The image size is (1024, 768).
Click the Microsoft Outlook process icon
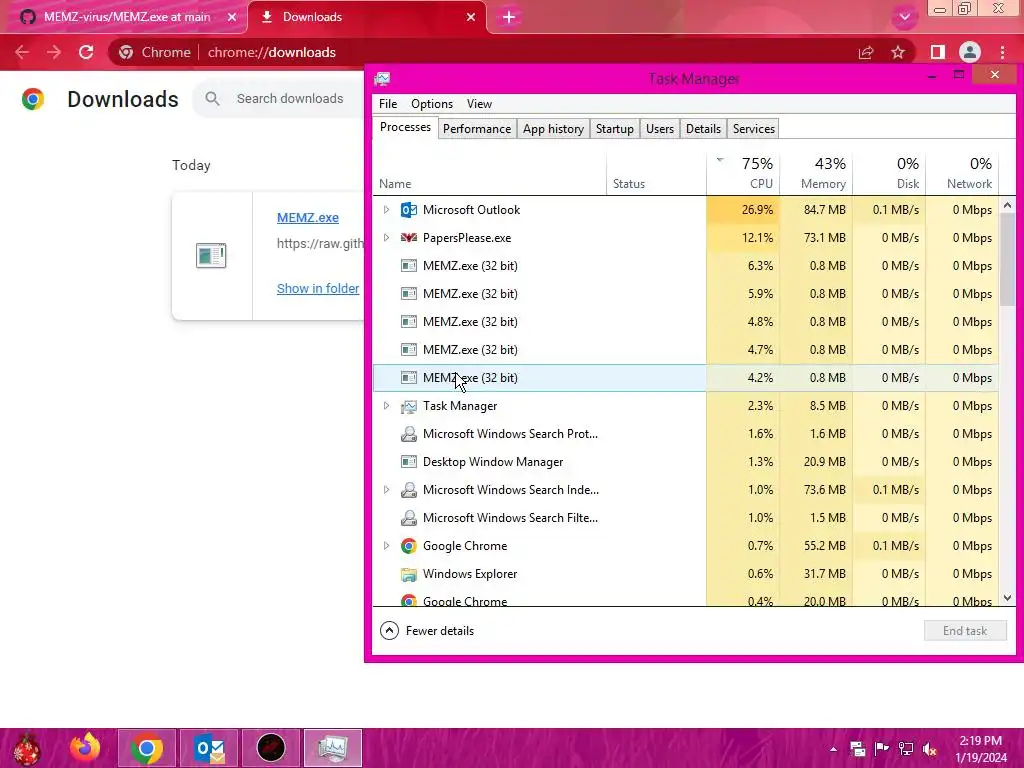(x=409, y=210)
